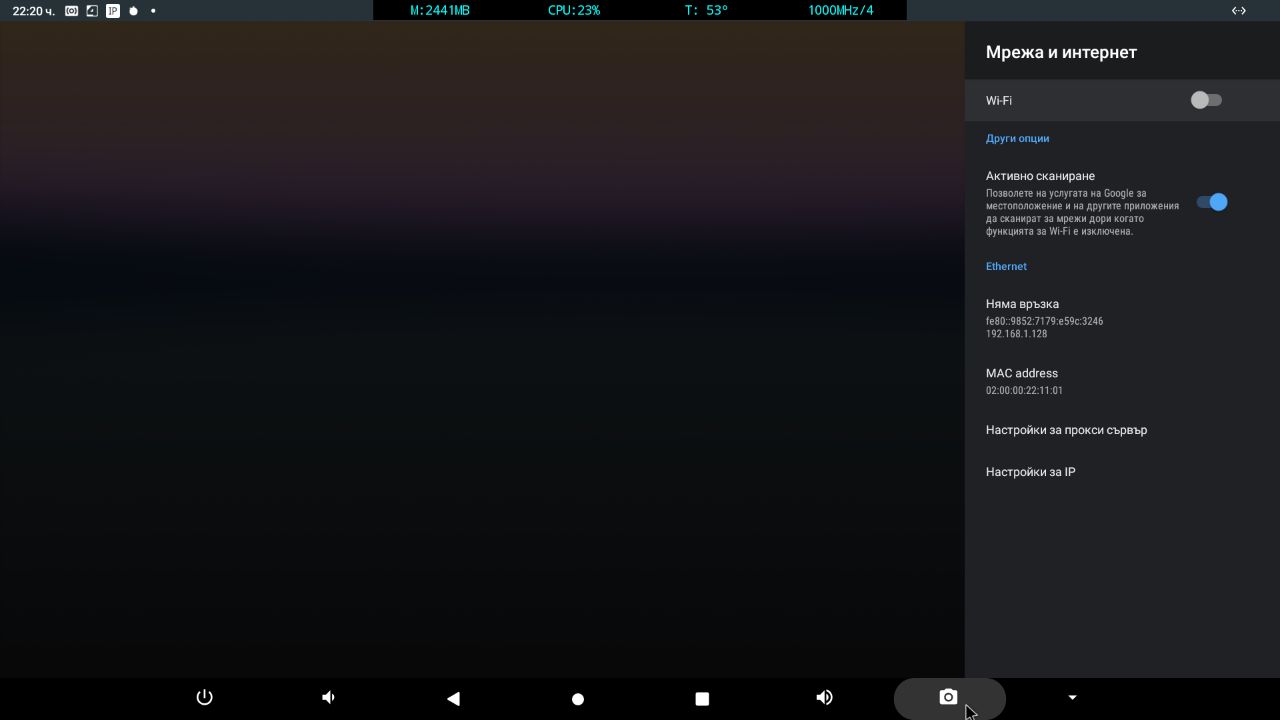The image size is (1280, 720).
Task: Click the Ethernet section label
Action: [1006, 267]
